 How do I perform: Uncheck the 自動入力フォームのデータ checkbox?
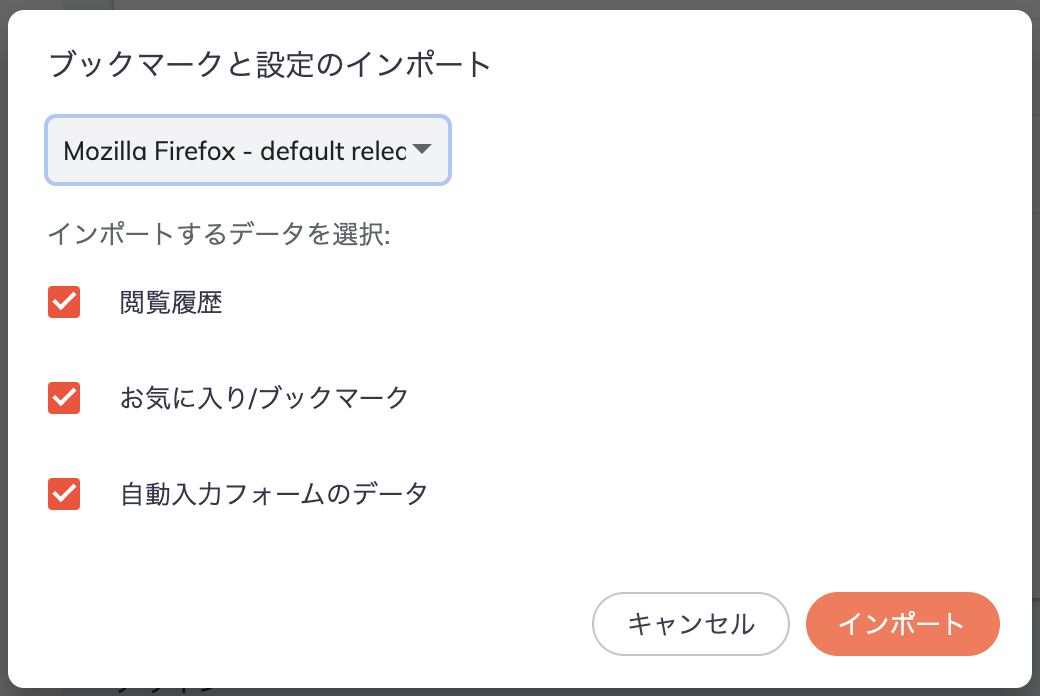pos(64,493)
